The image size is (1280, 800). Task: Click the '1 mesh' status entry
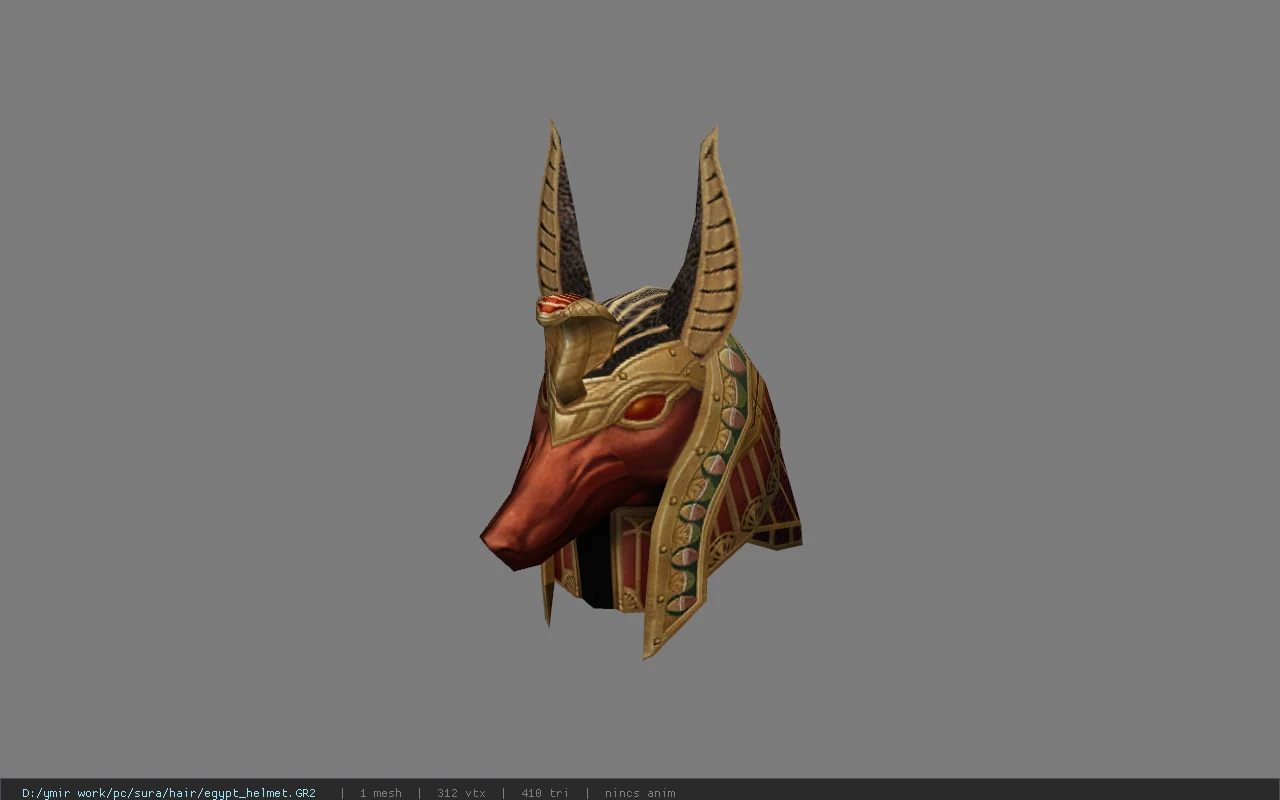[x=381, y=793]
